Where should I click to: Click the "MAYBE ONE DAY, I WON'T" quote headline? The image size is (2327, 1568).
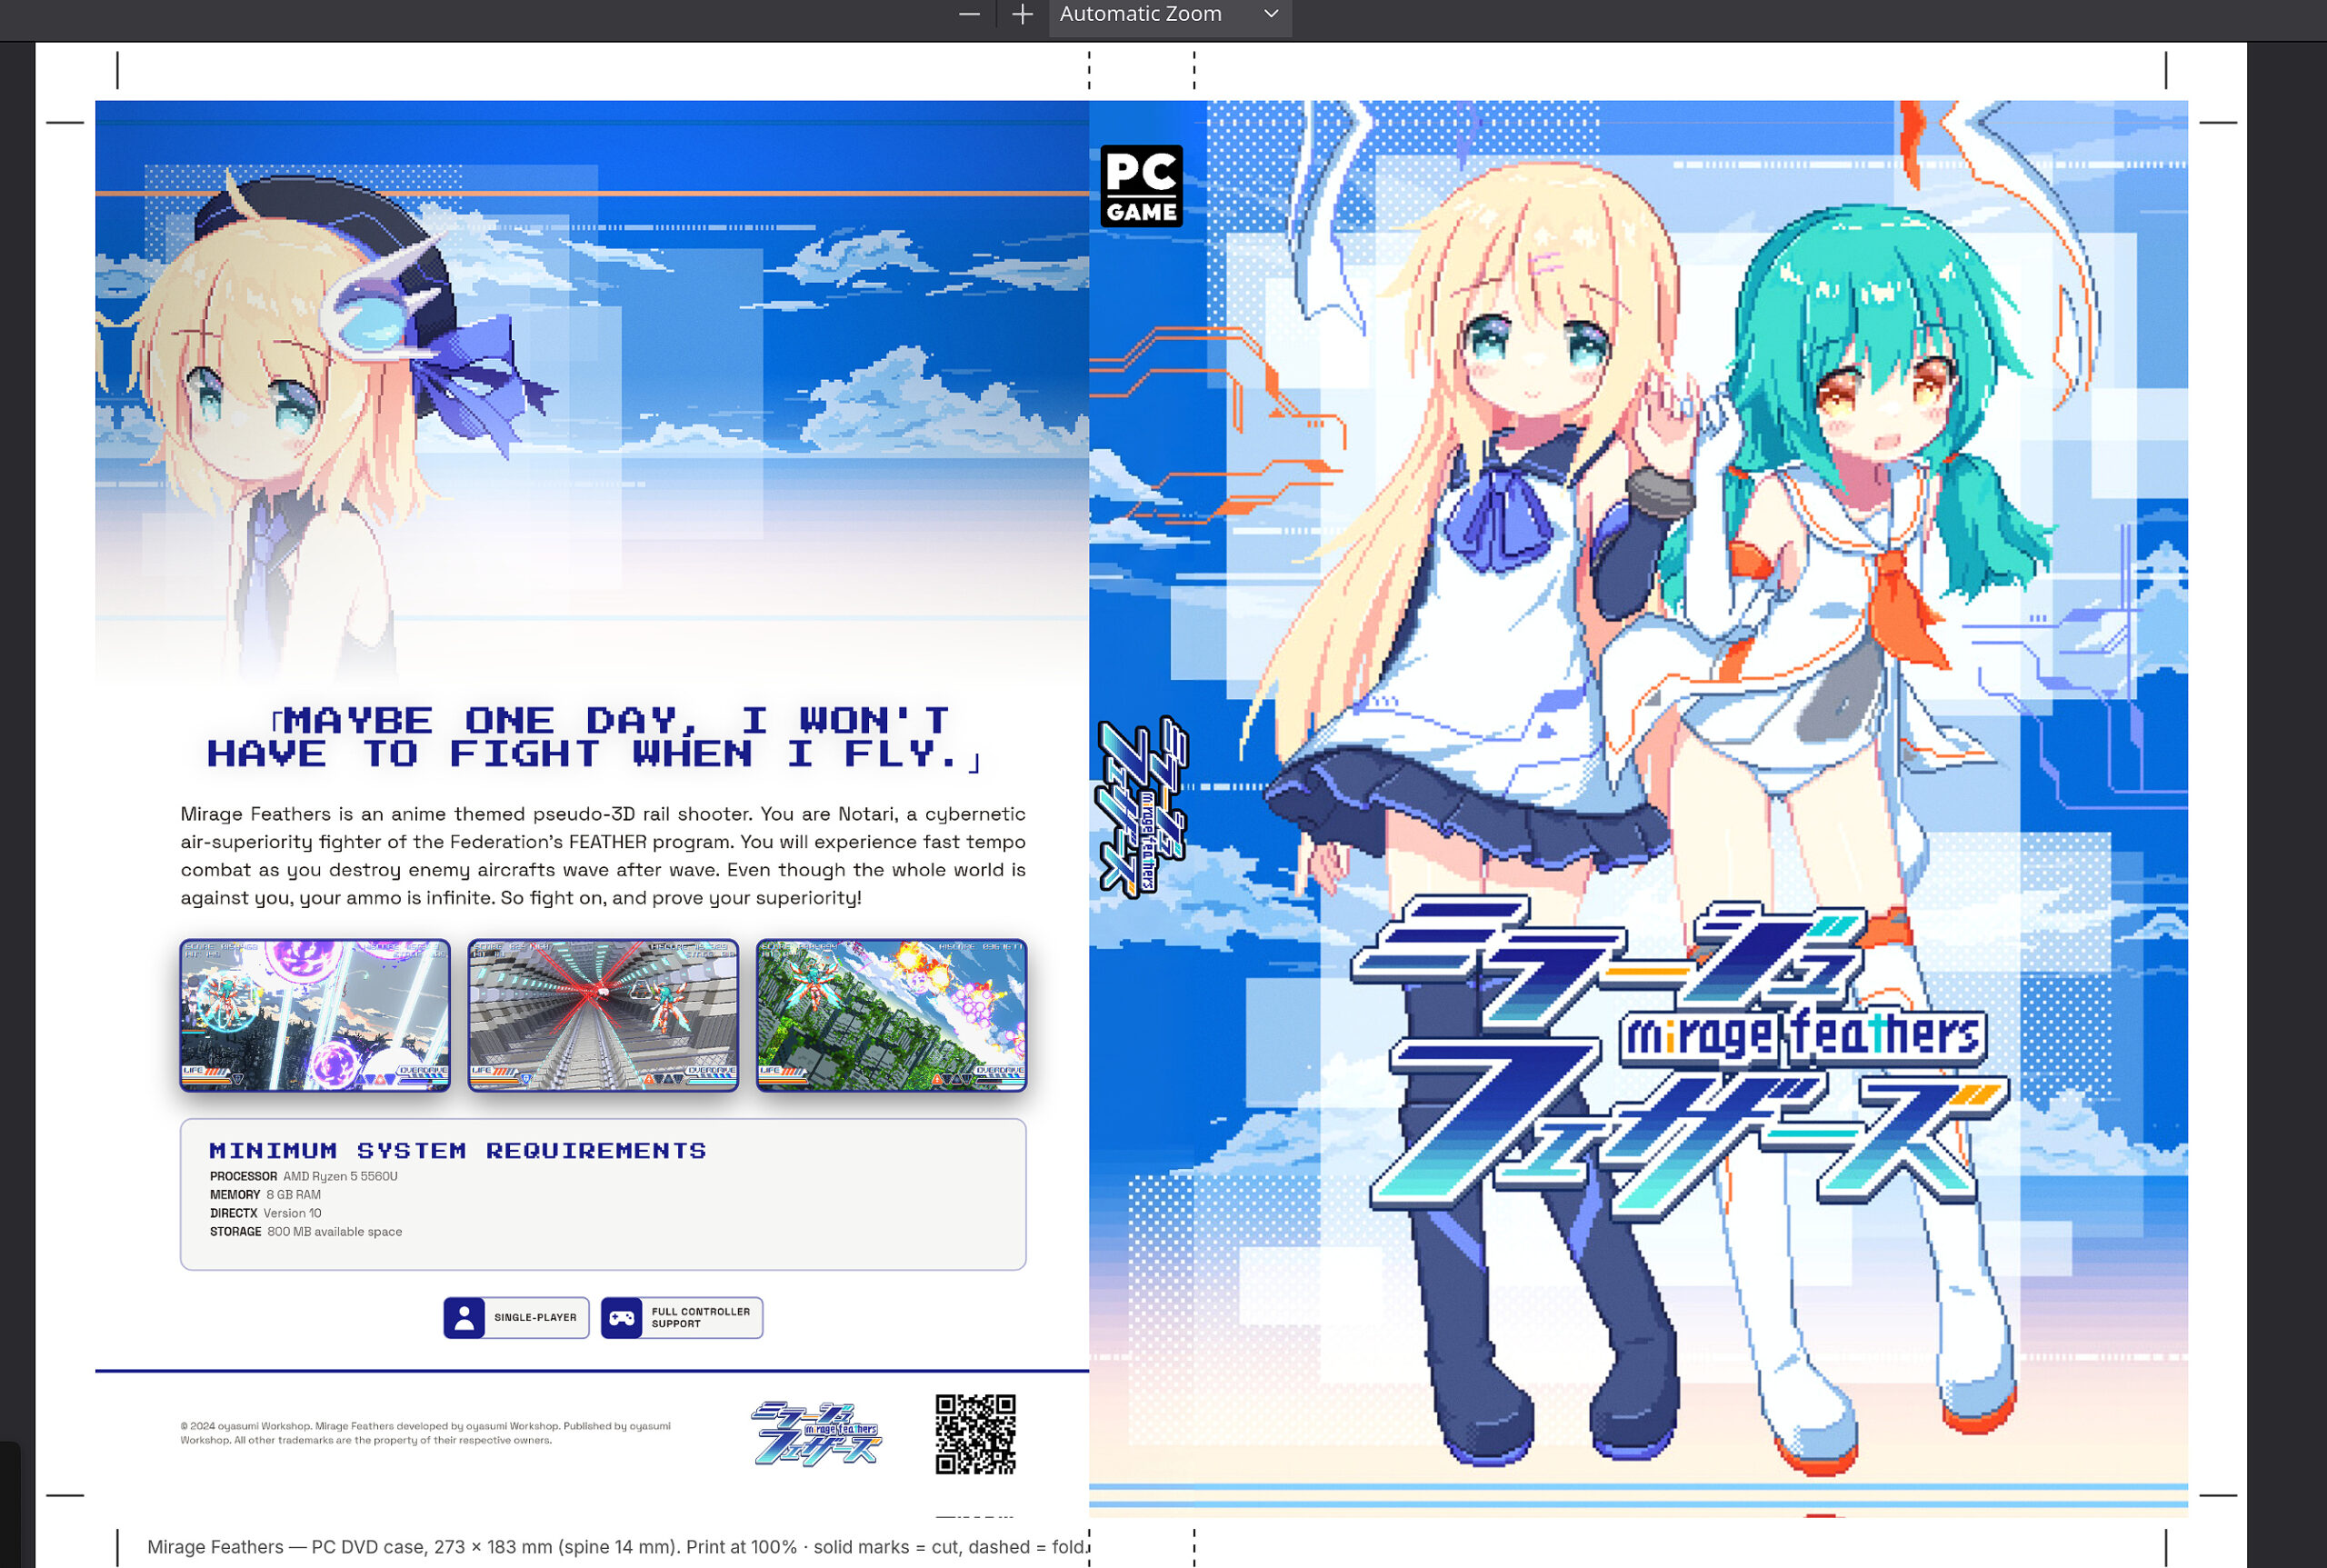point(595,738)
